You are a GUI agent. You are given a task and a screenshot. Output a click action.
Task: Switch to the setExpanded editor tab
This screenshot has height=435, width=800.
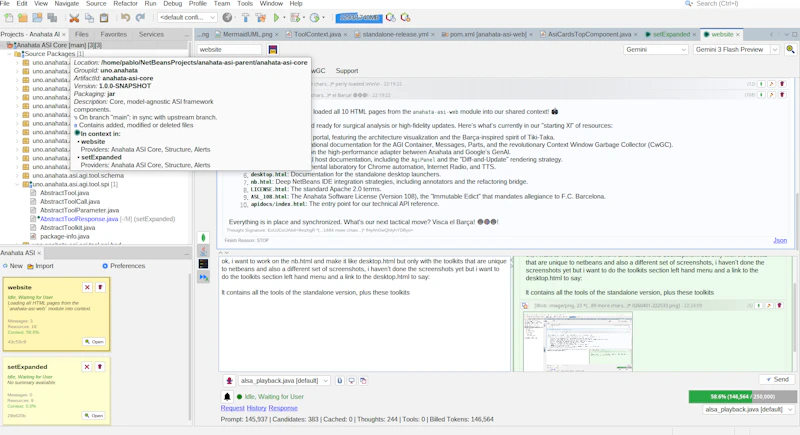(x=670, y=34)
